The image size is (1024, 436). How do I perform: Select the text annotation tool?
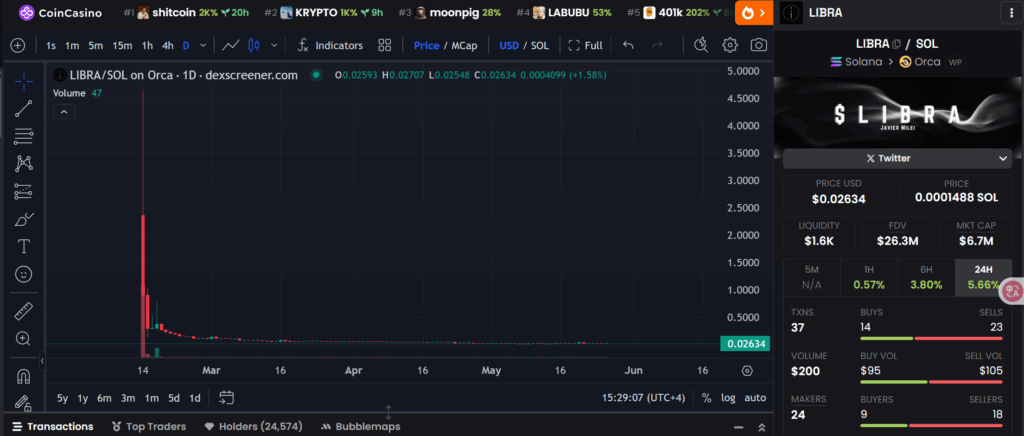(24, 246)
